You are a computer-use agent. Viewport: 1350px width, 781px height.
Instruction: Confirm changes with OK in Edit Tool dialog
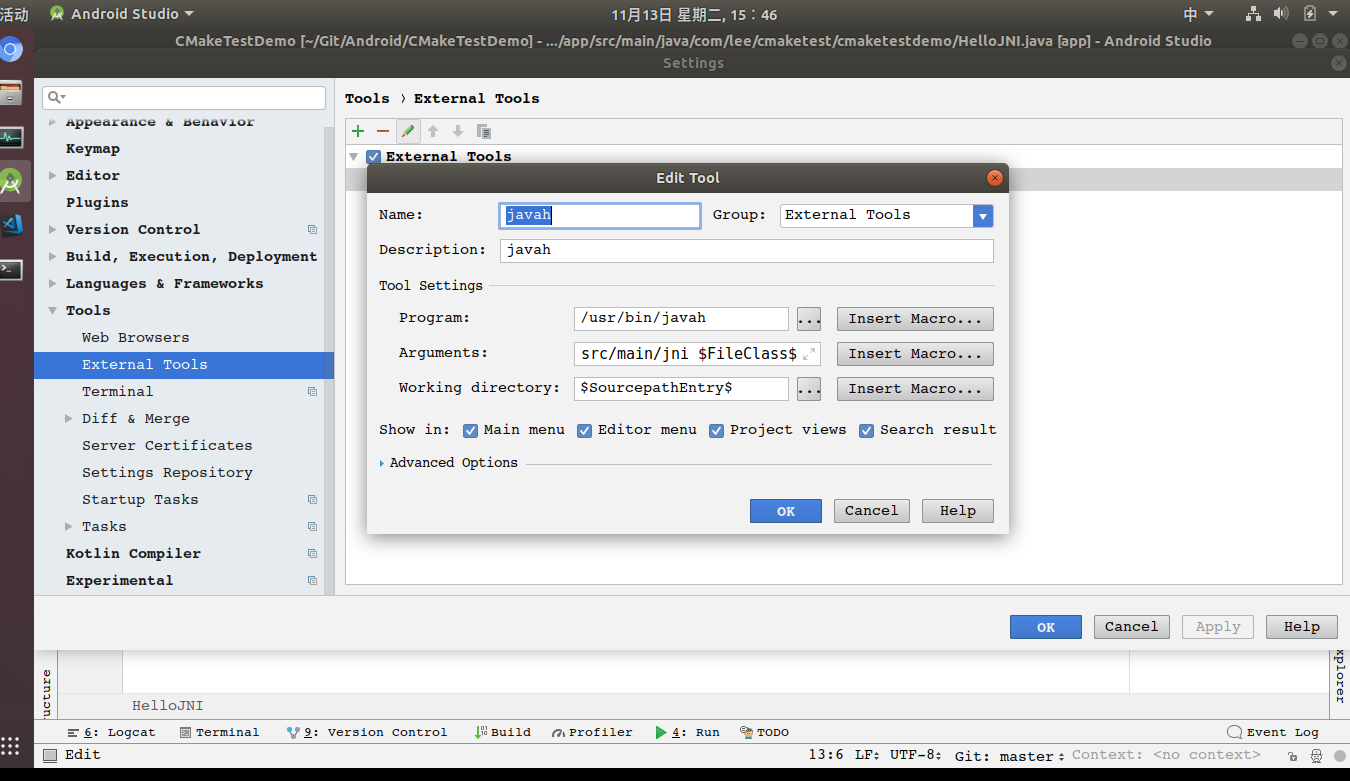click(x=785, y=510)
